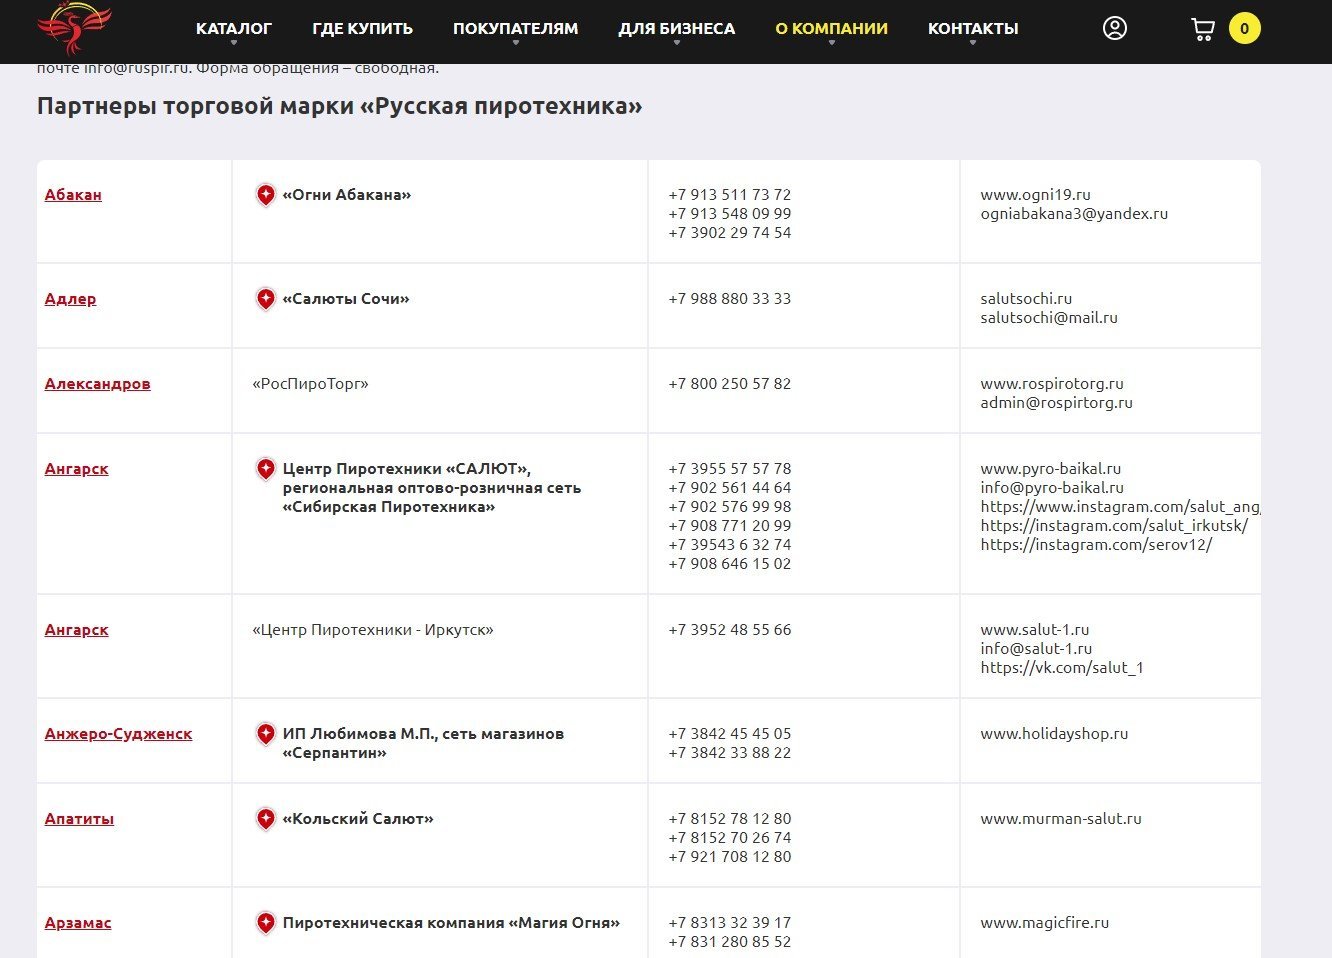Viewport: 1332px width, 958px height.
Task: Click phone number +7 3842 45 45 05
Action: point(730,734)
